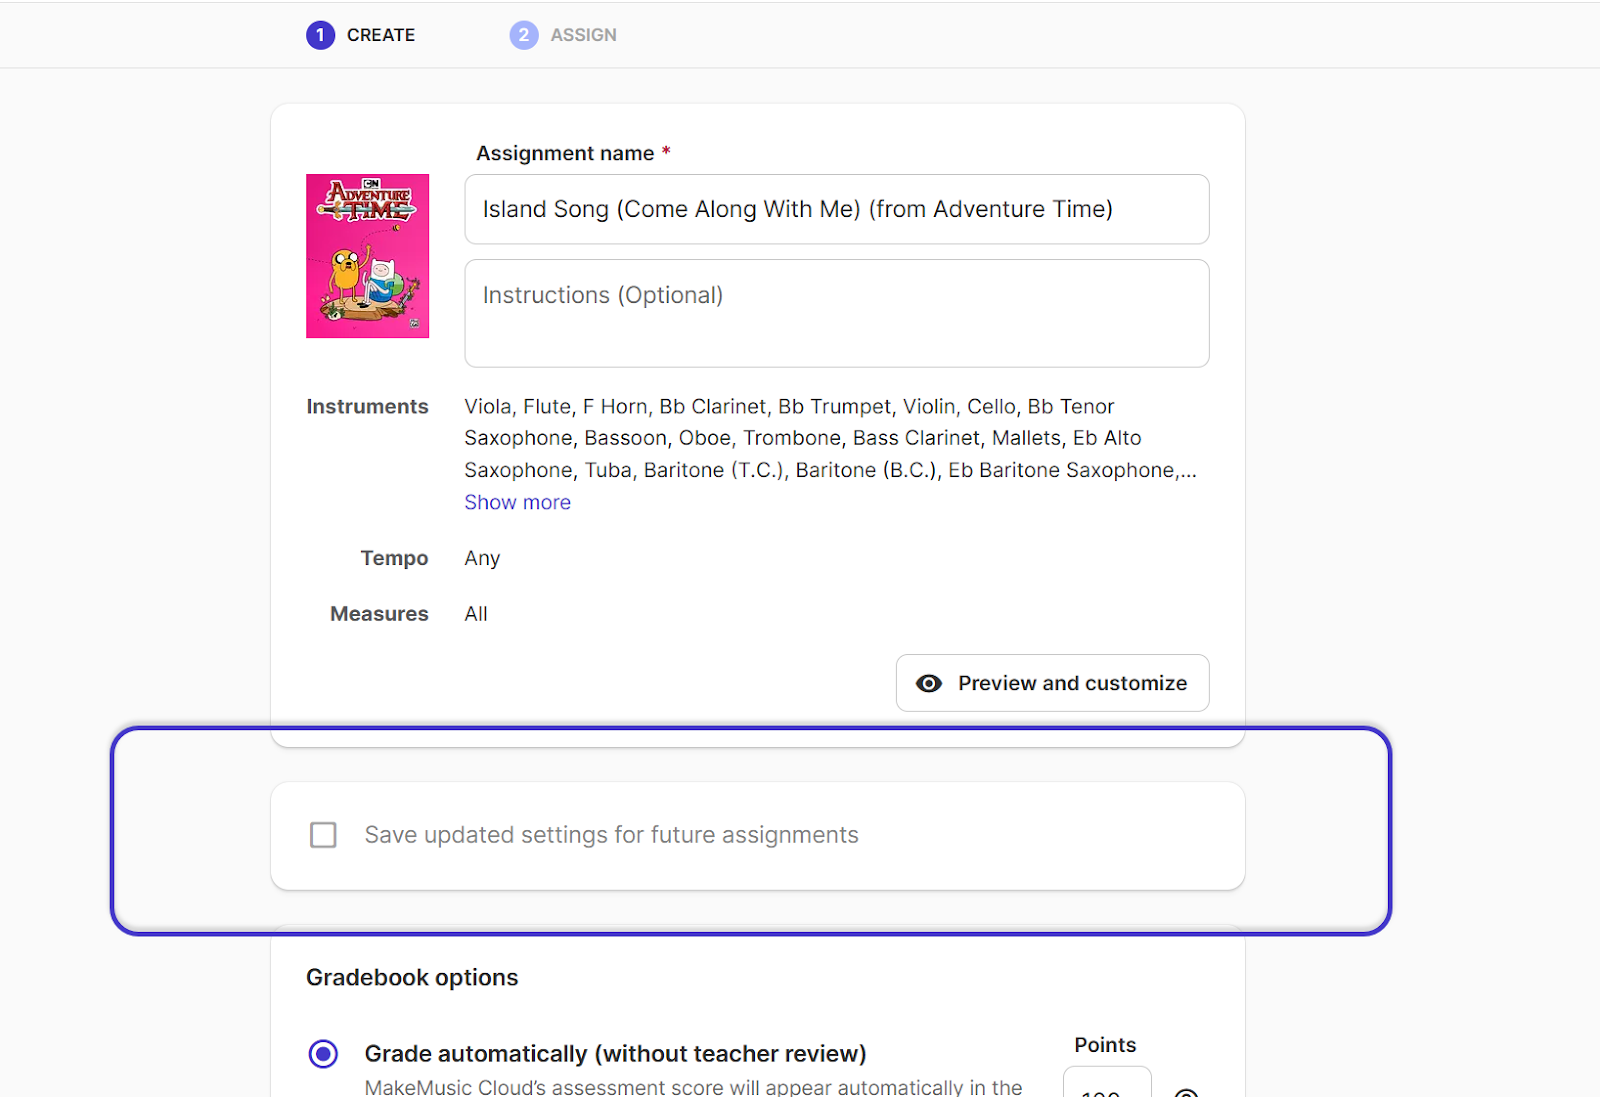1600x1097 pixels.
Task: Click the help icon beside Points field
Action: pos(1186,1092)
